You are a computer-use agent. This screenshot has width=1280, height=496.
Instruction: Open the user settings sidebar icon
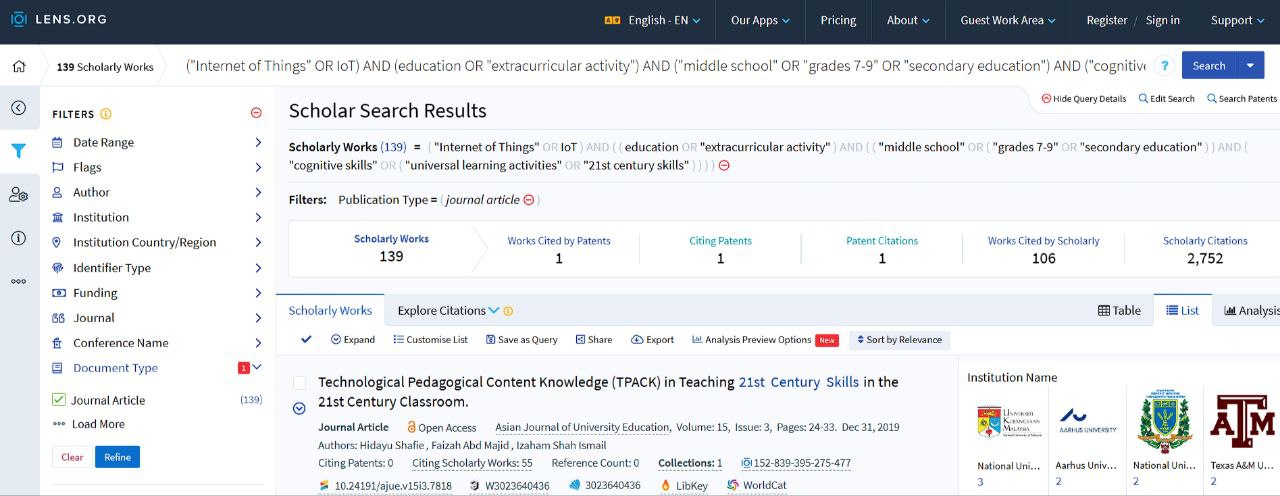click(x=19, y=195)
